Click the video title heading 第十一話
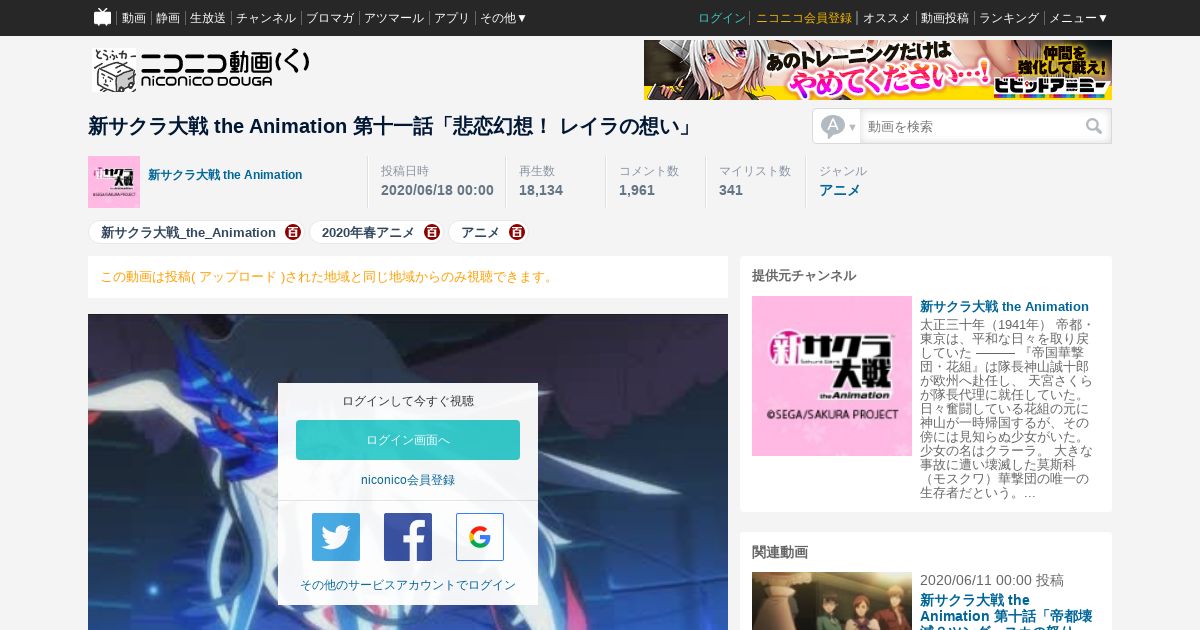This screenshot has height=630, width=1200. pos(392,126)
